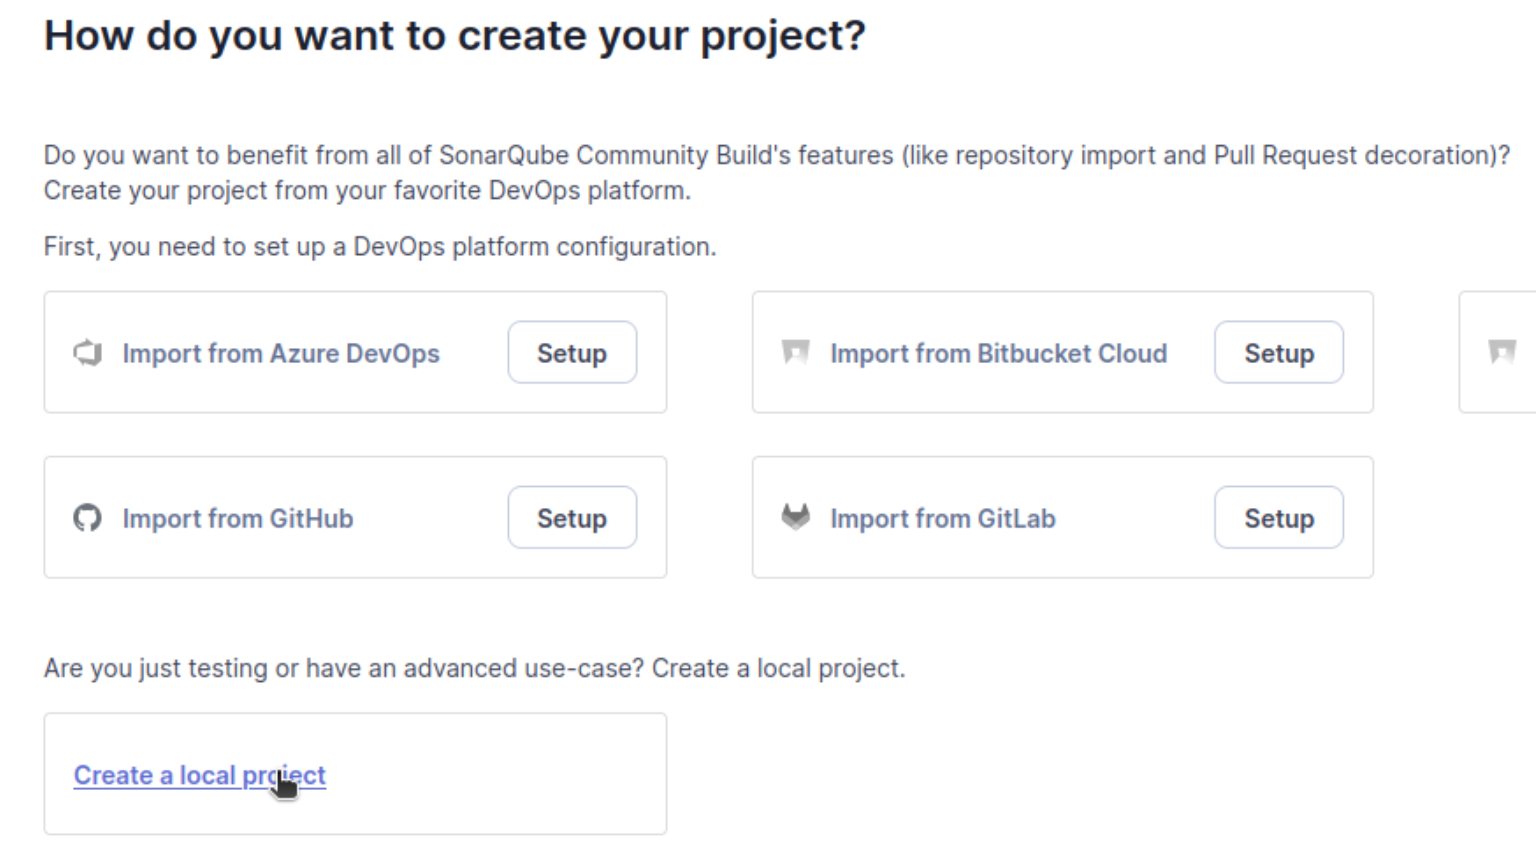Click the Azure DevOps logo icon

click(x=88, y=353)
